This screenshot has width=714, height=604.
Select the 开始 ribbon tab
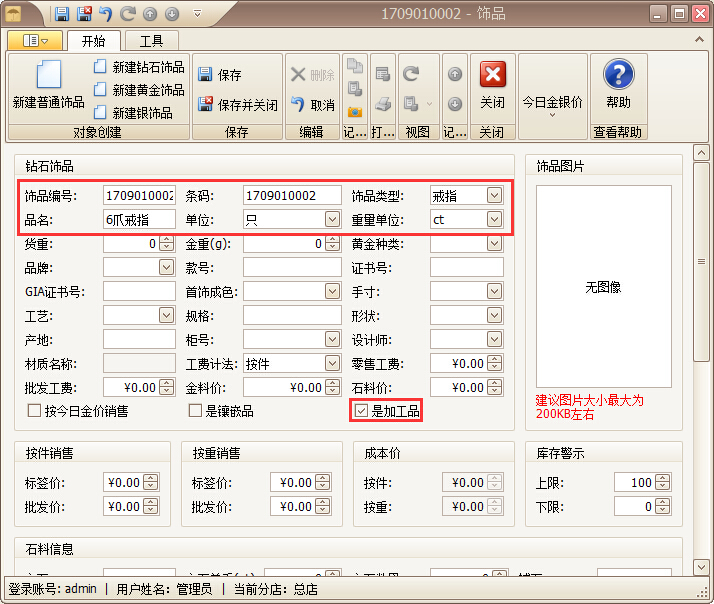93,41
